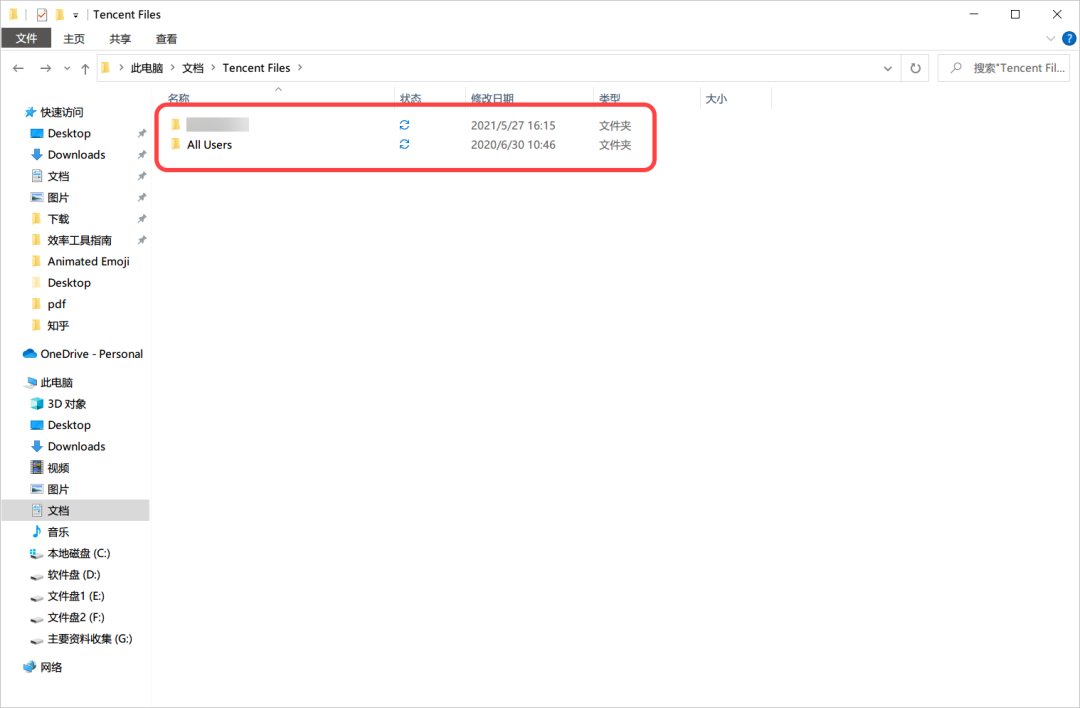Sort by the 名称 column header
This screenshot has width=1080, height=708.
click(178, 98)
